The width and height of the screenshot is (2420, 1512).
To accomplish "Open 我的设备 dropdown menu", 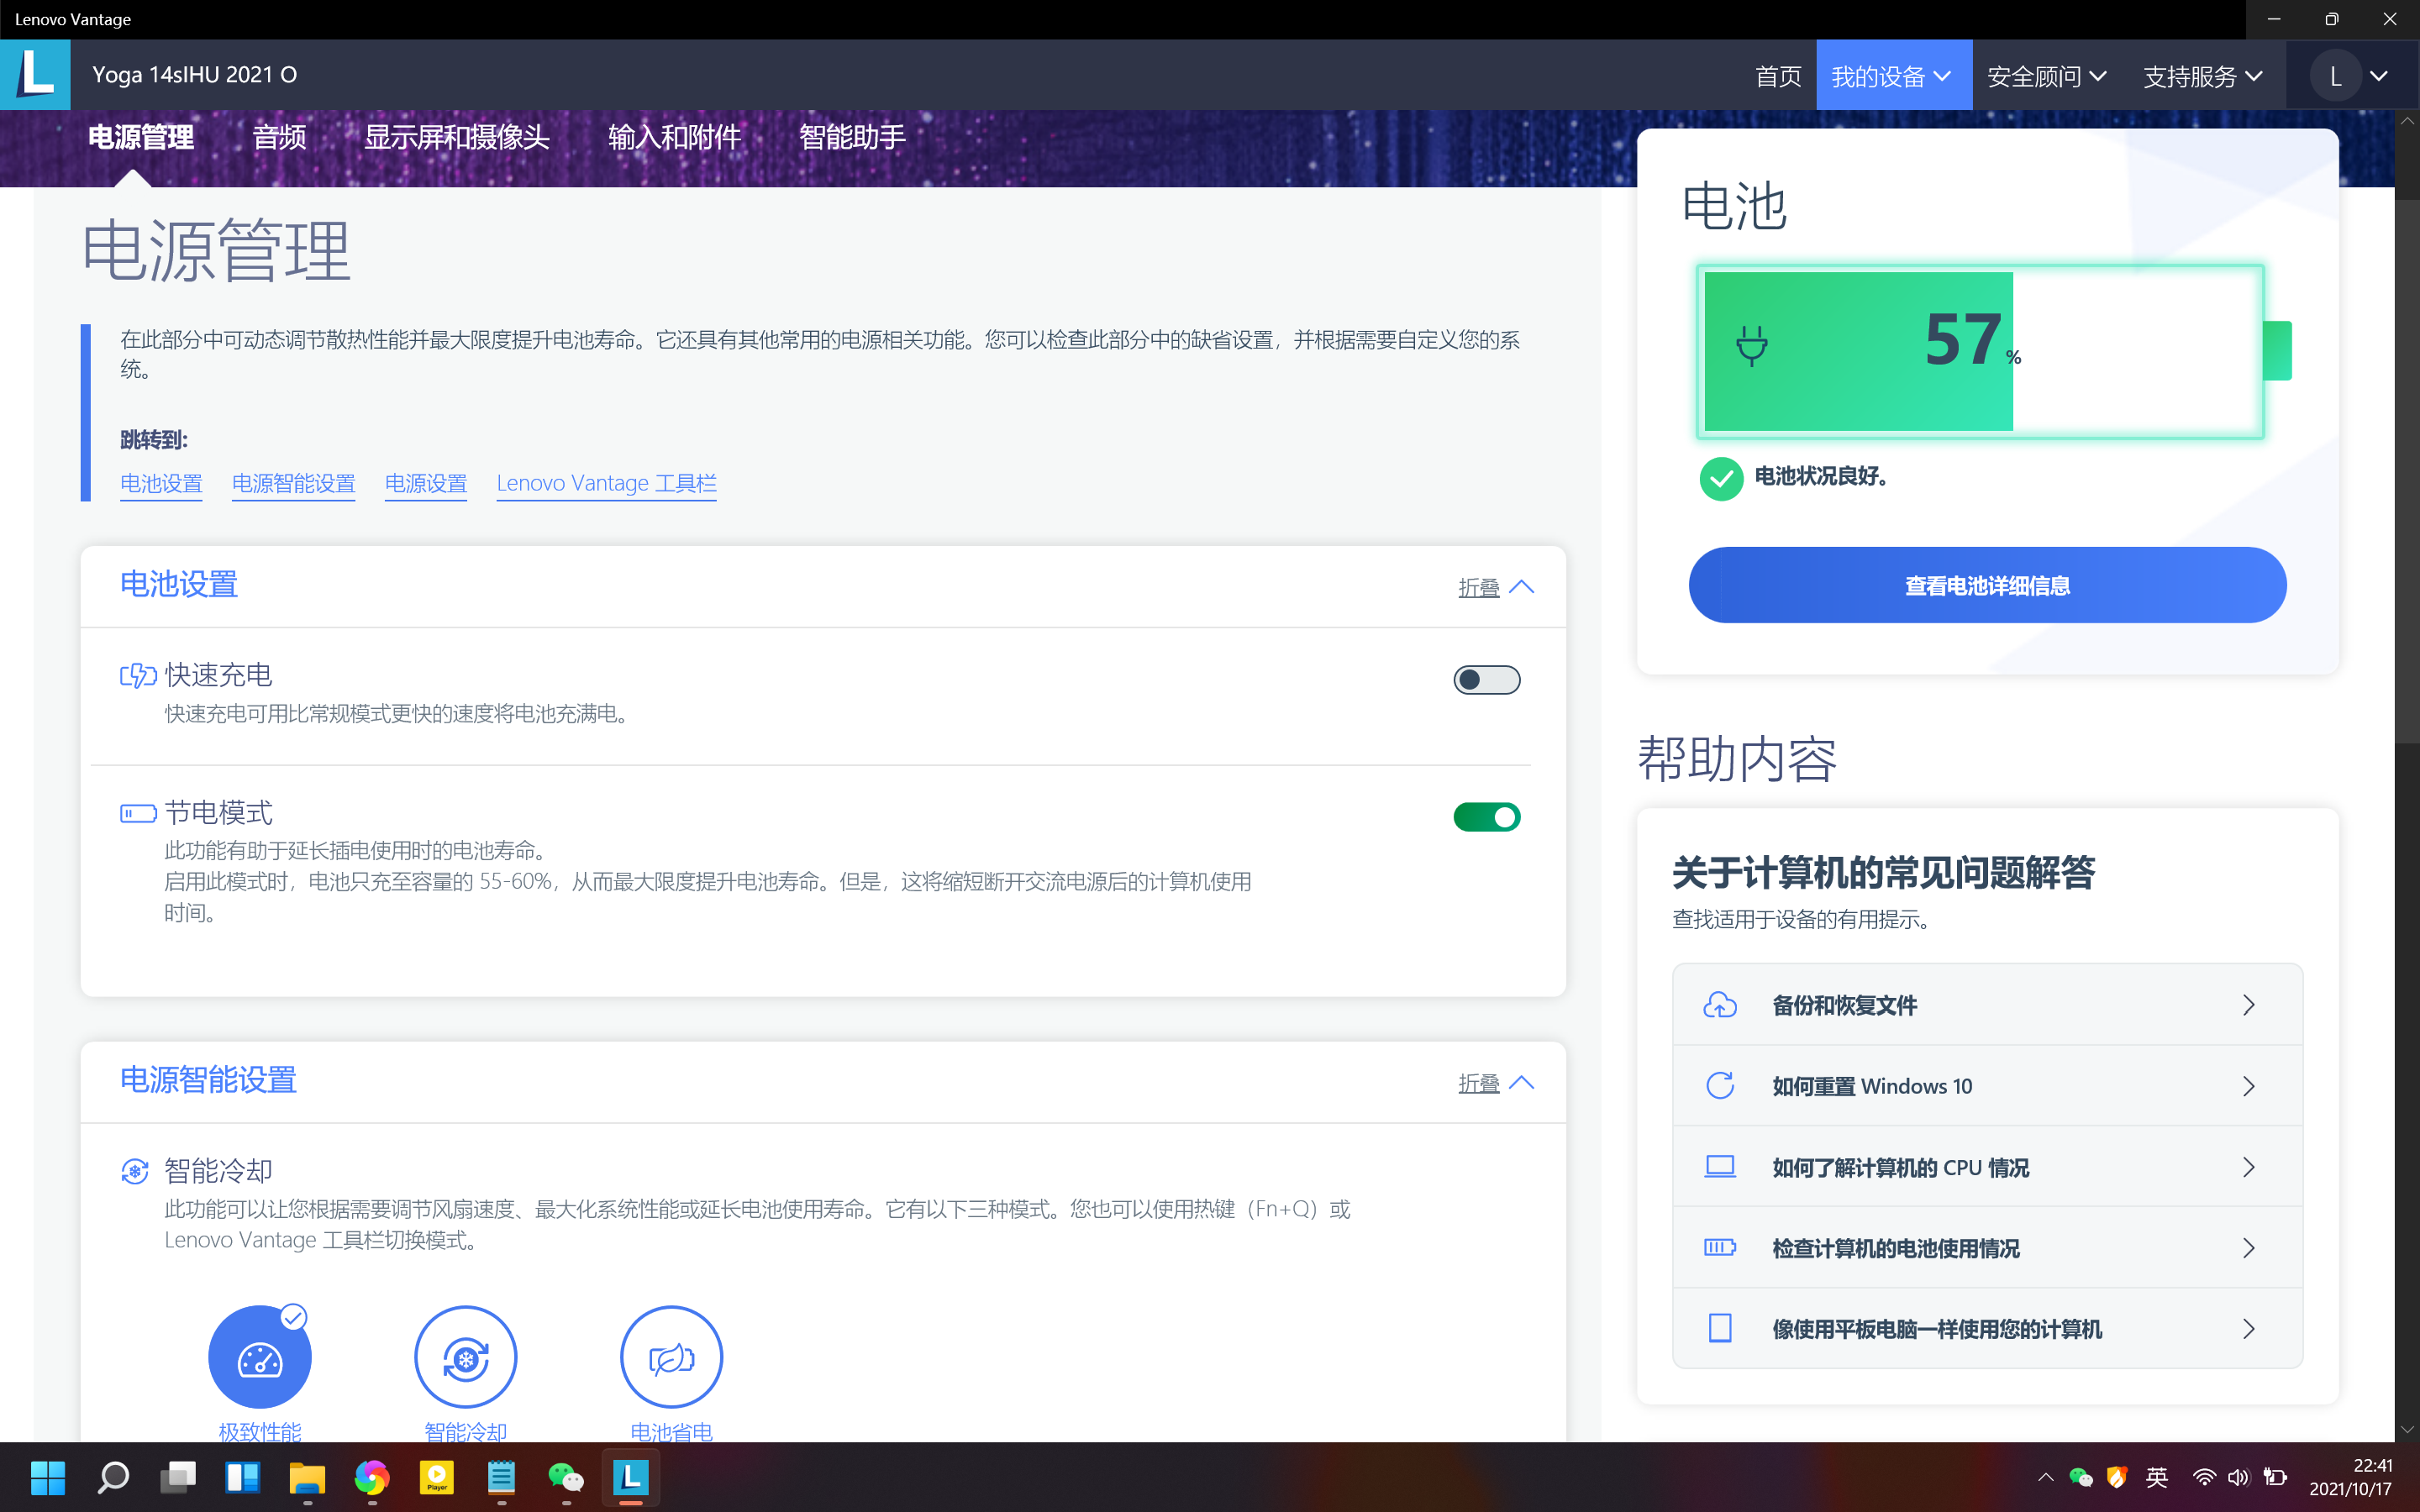I will pos(1893,76).
